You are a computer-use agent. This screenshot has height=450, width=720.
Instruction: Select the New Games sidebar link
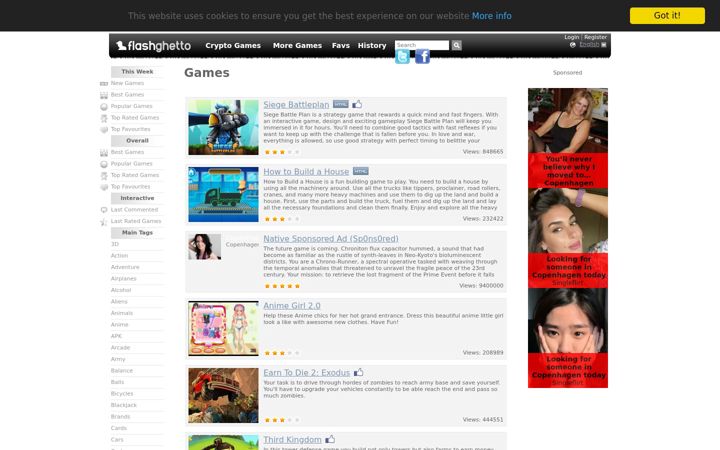tap(127, 84)
